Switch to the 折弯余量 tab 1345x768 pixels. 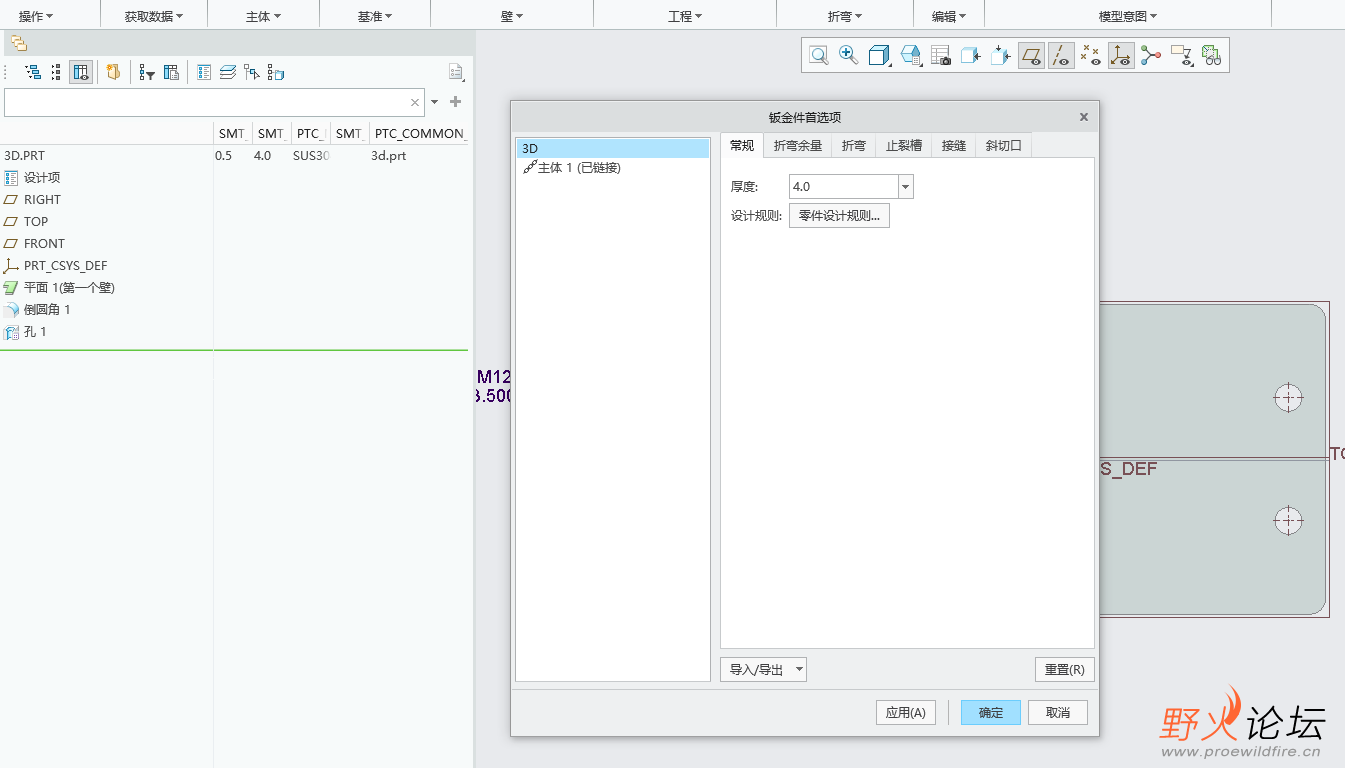(x=798, y=146)
